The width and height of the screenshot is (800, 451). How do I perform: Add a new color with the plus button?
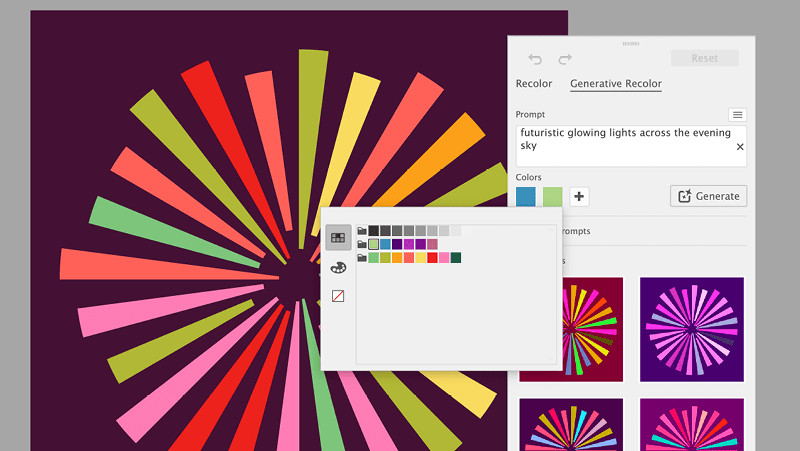click(x=579, y=196)
